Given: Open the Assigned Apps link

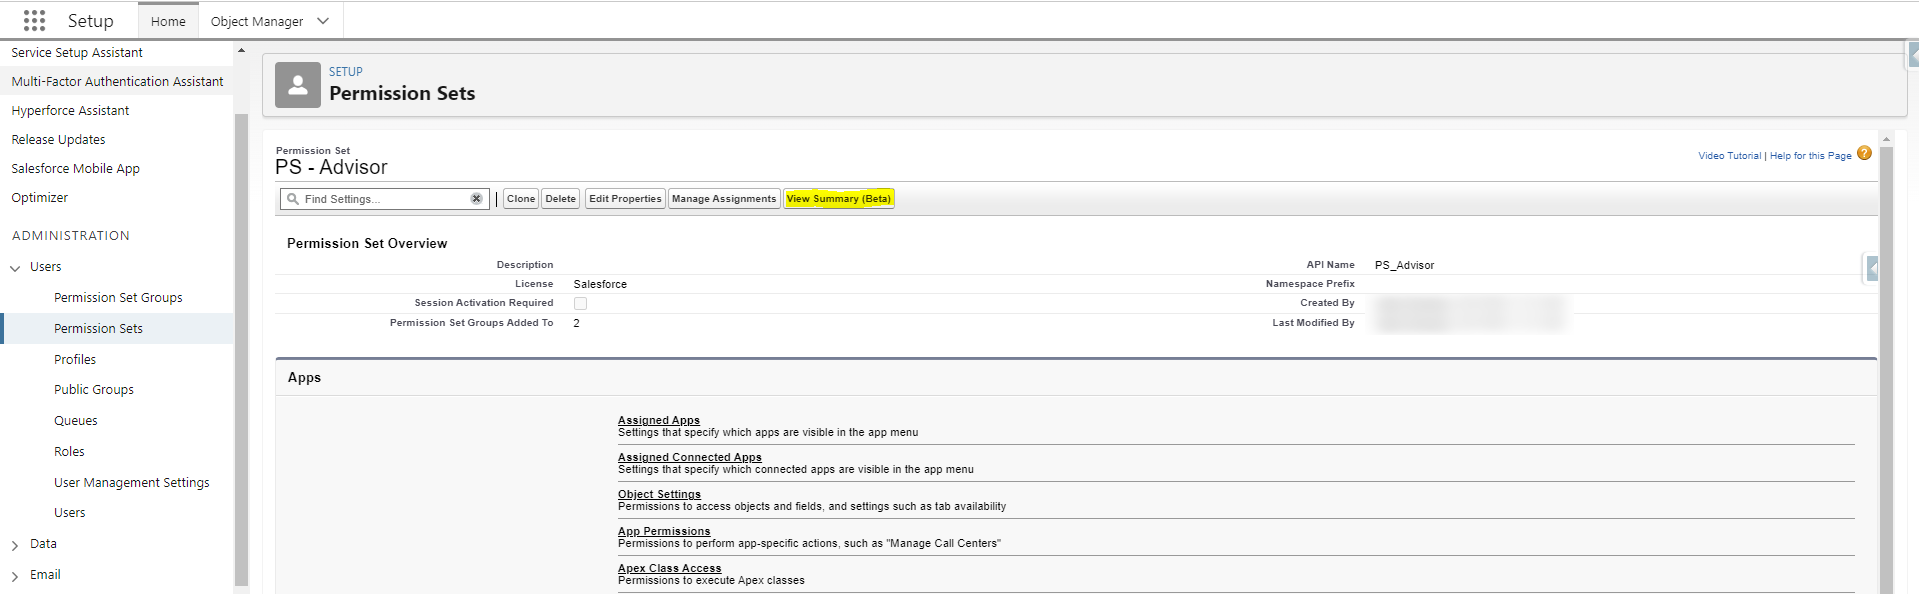Looking at the screenshot, I should pyautogui.click(x=659, y=421).
